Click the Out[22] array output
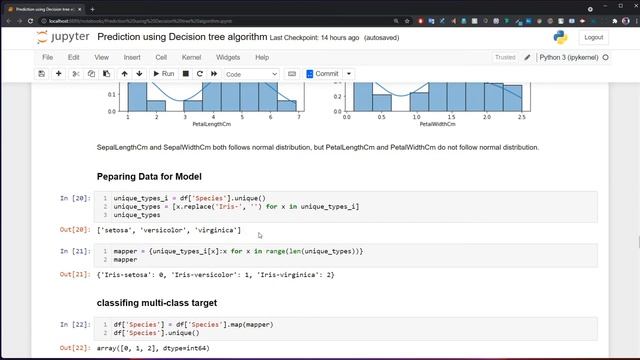The height and width of the screenshot is (360, 640). [x=153, y=348]
